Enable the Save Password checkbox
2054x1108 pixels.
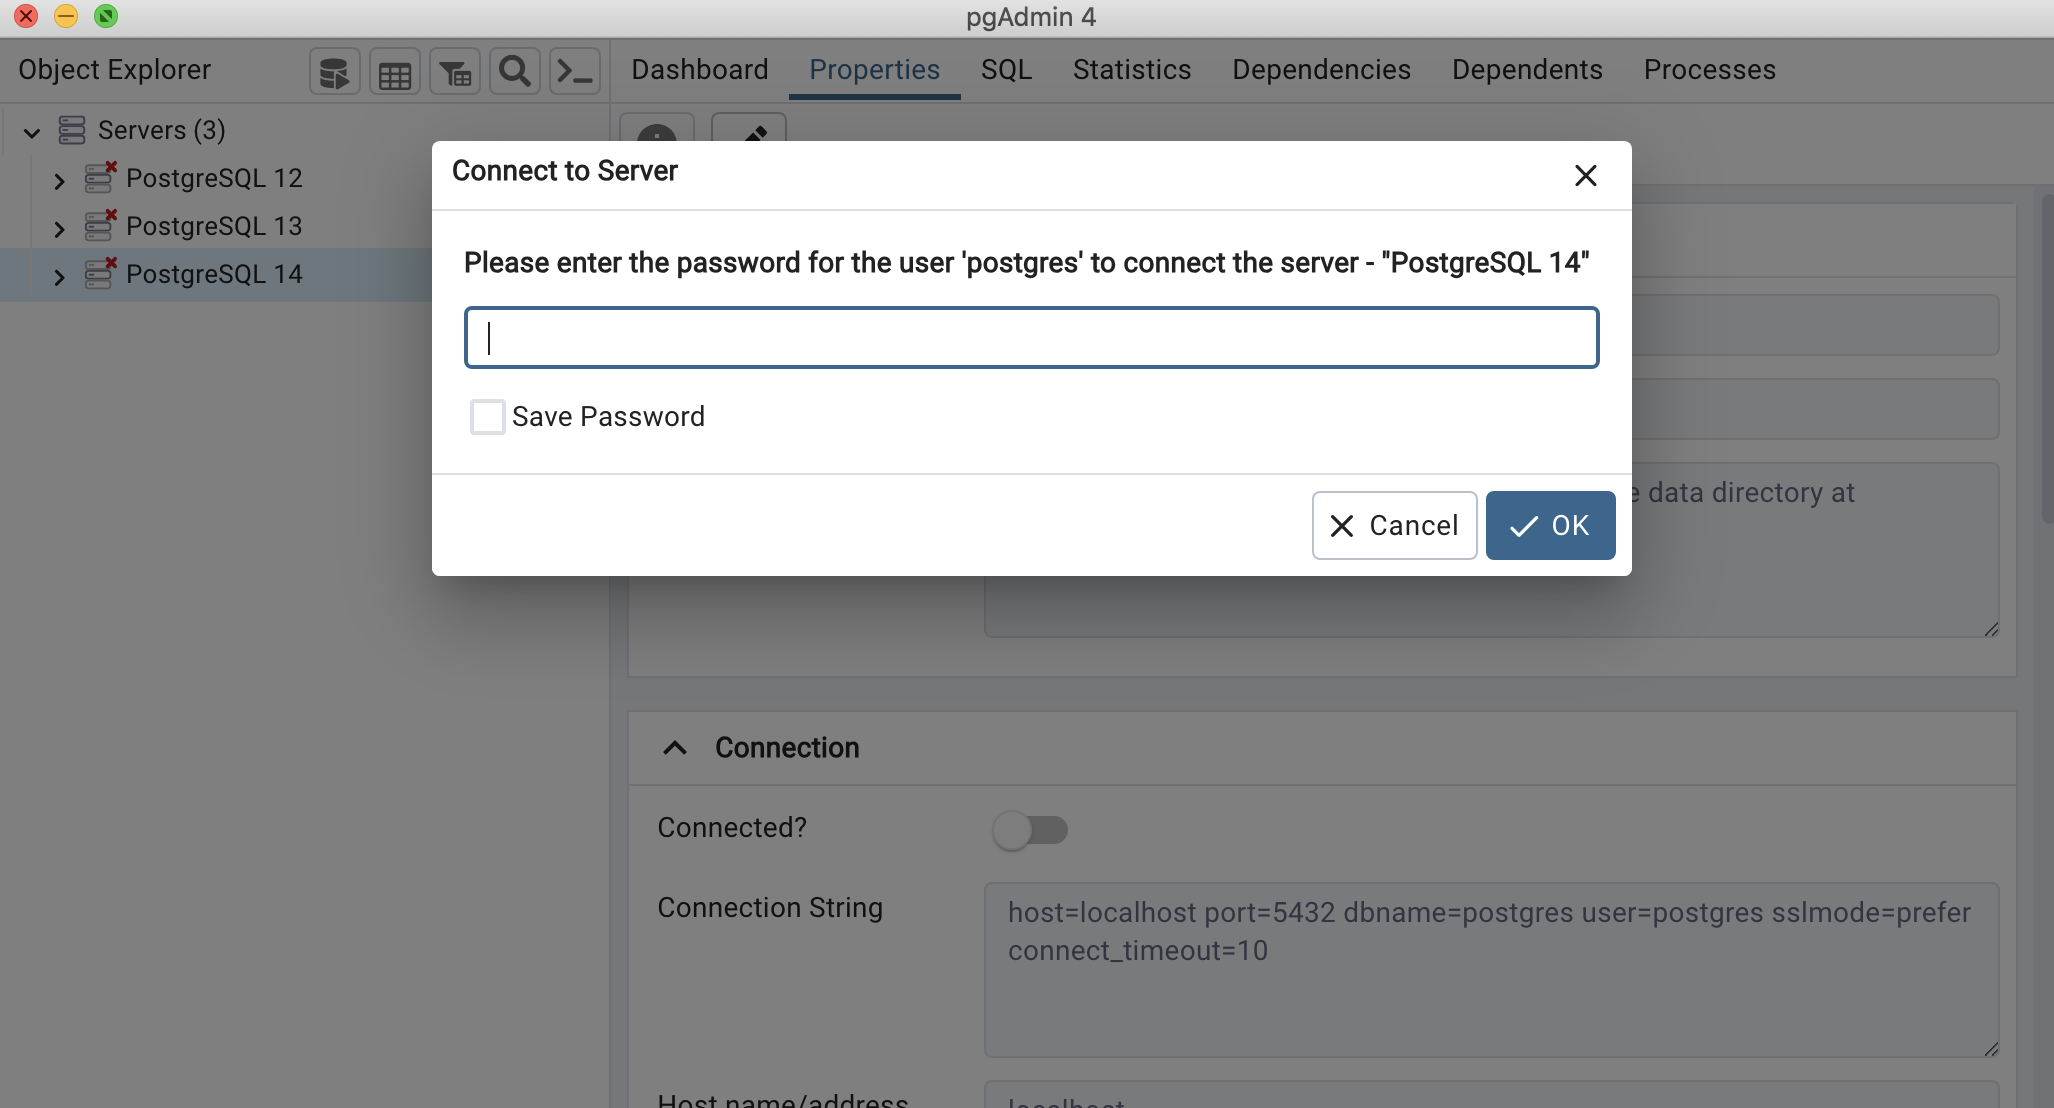[487, 417]
